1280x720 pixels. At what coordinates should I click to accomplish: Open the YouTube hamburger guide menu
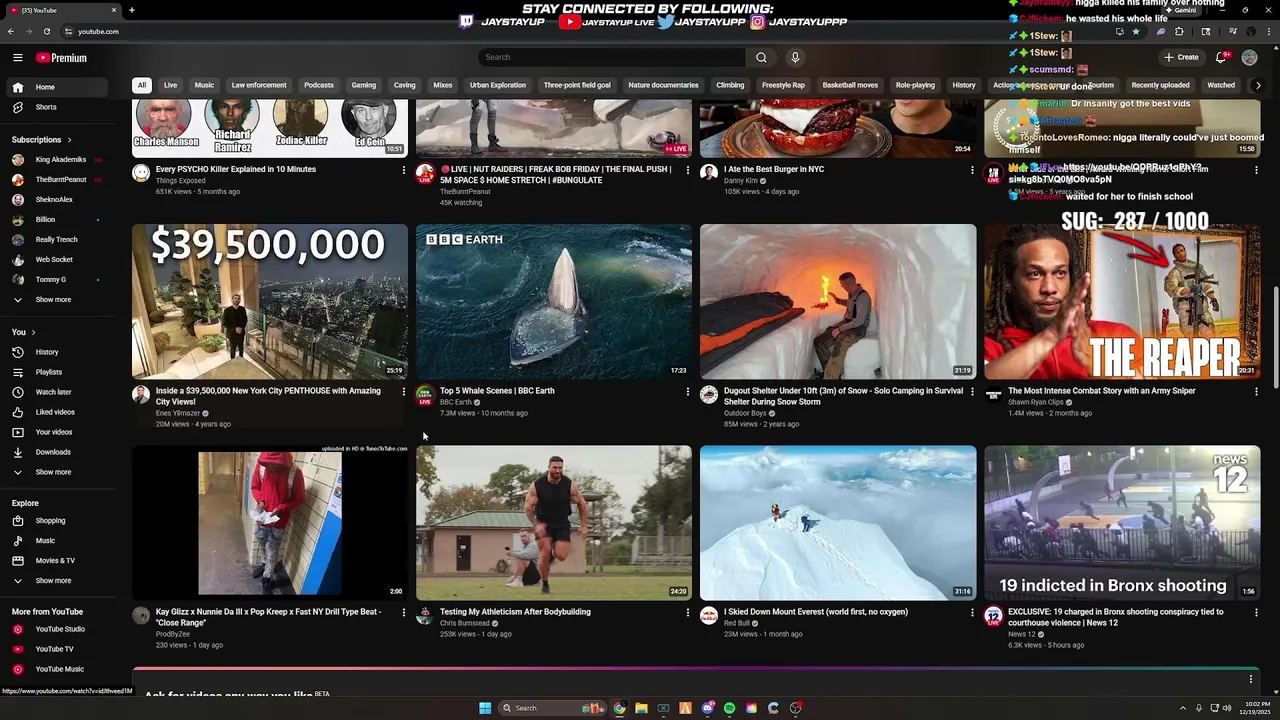[17, 58]
